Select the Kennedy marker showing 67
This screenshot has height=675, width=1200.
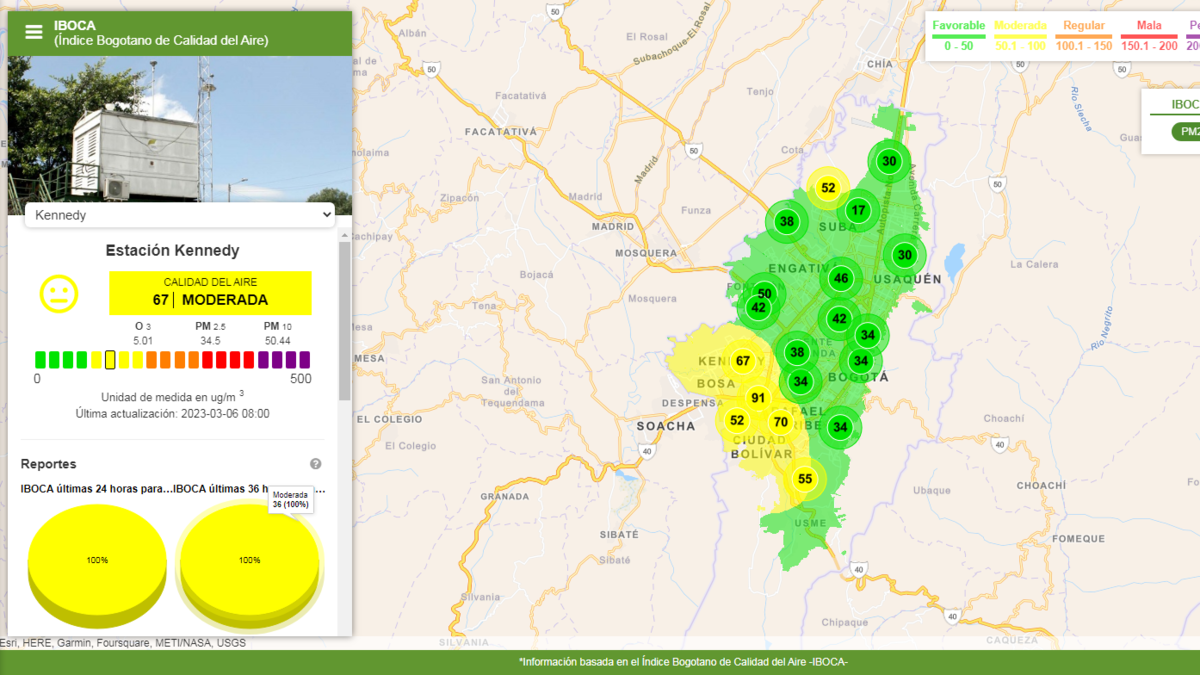click(x=743, y=361)
